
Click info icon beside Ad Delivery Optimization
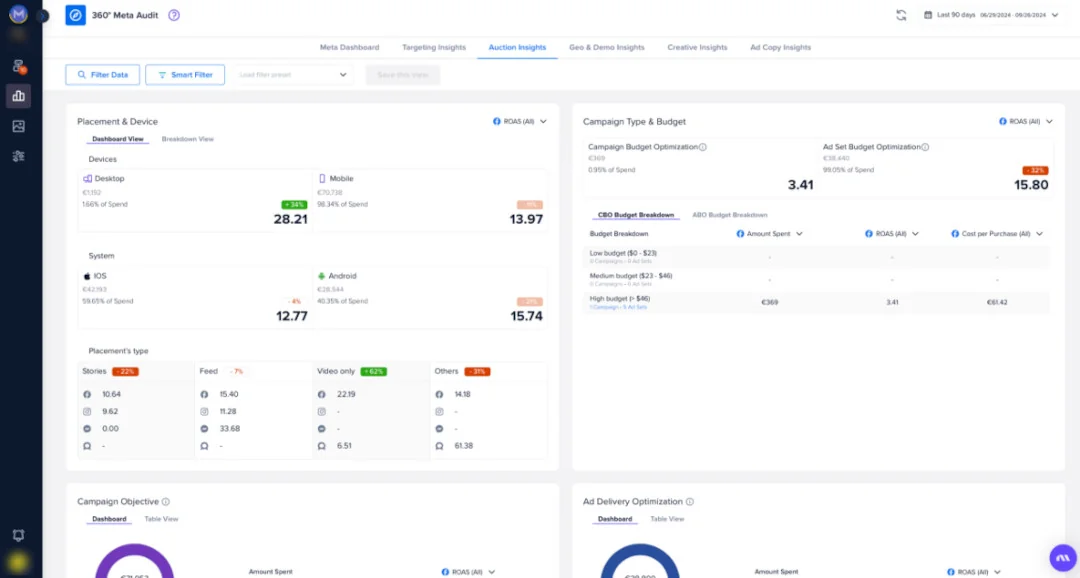click(689, 502)
